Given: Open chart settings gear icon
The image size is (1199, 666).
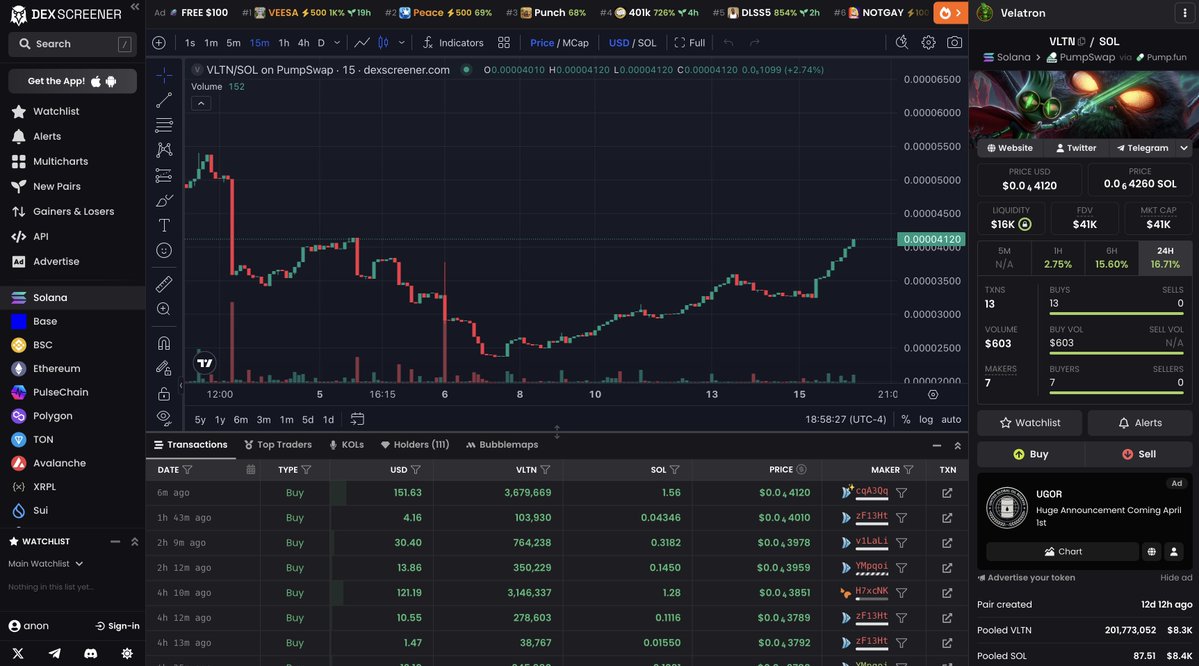Looking at the screenshot, I should point(928,43).
